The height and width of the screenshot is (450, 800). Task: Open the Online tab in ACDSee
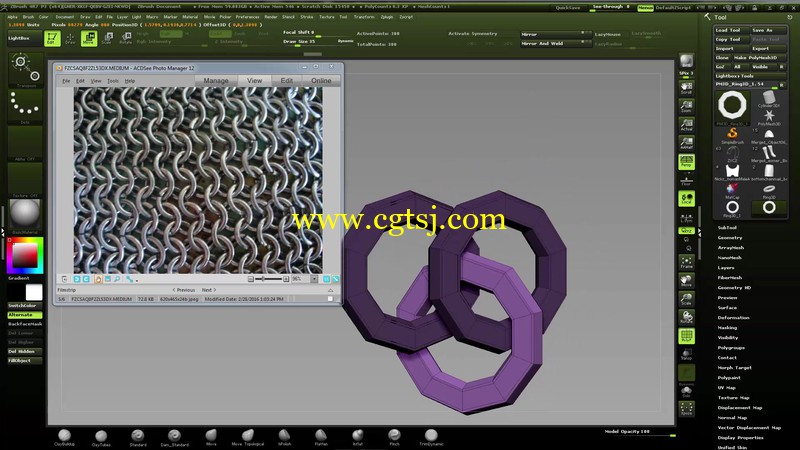pos(321,81)
